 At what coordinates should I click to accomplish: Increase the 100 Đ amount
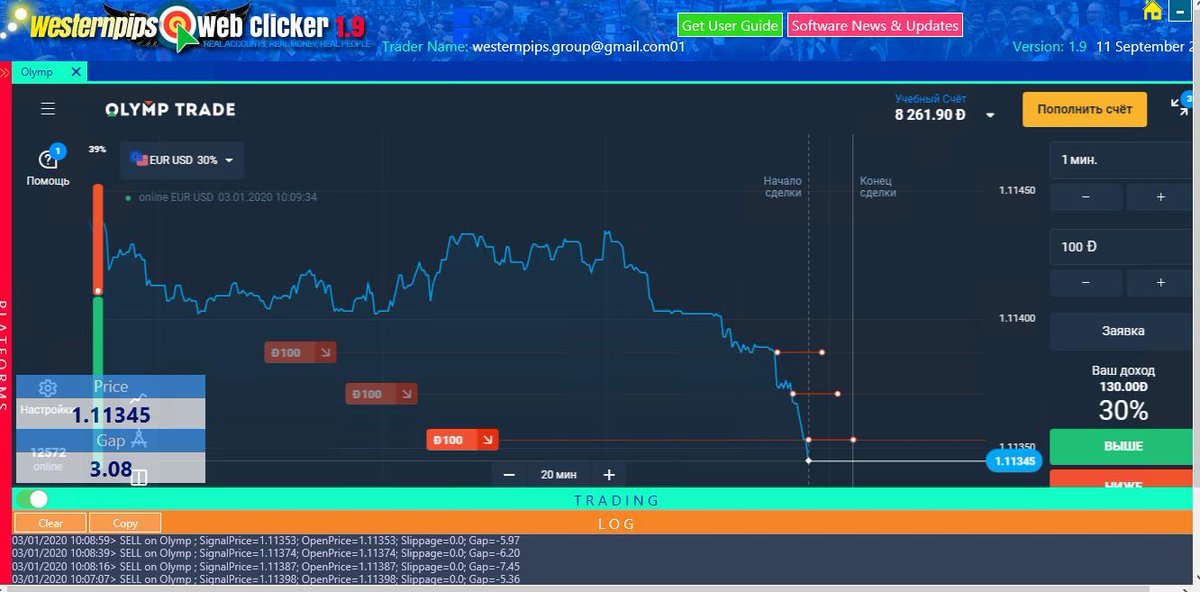tap(1160, 283)
